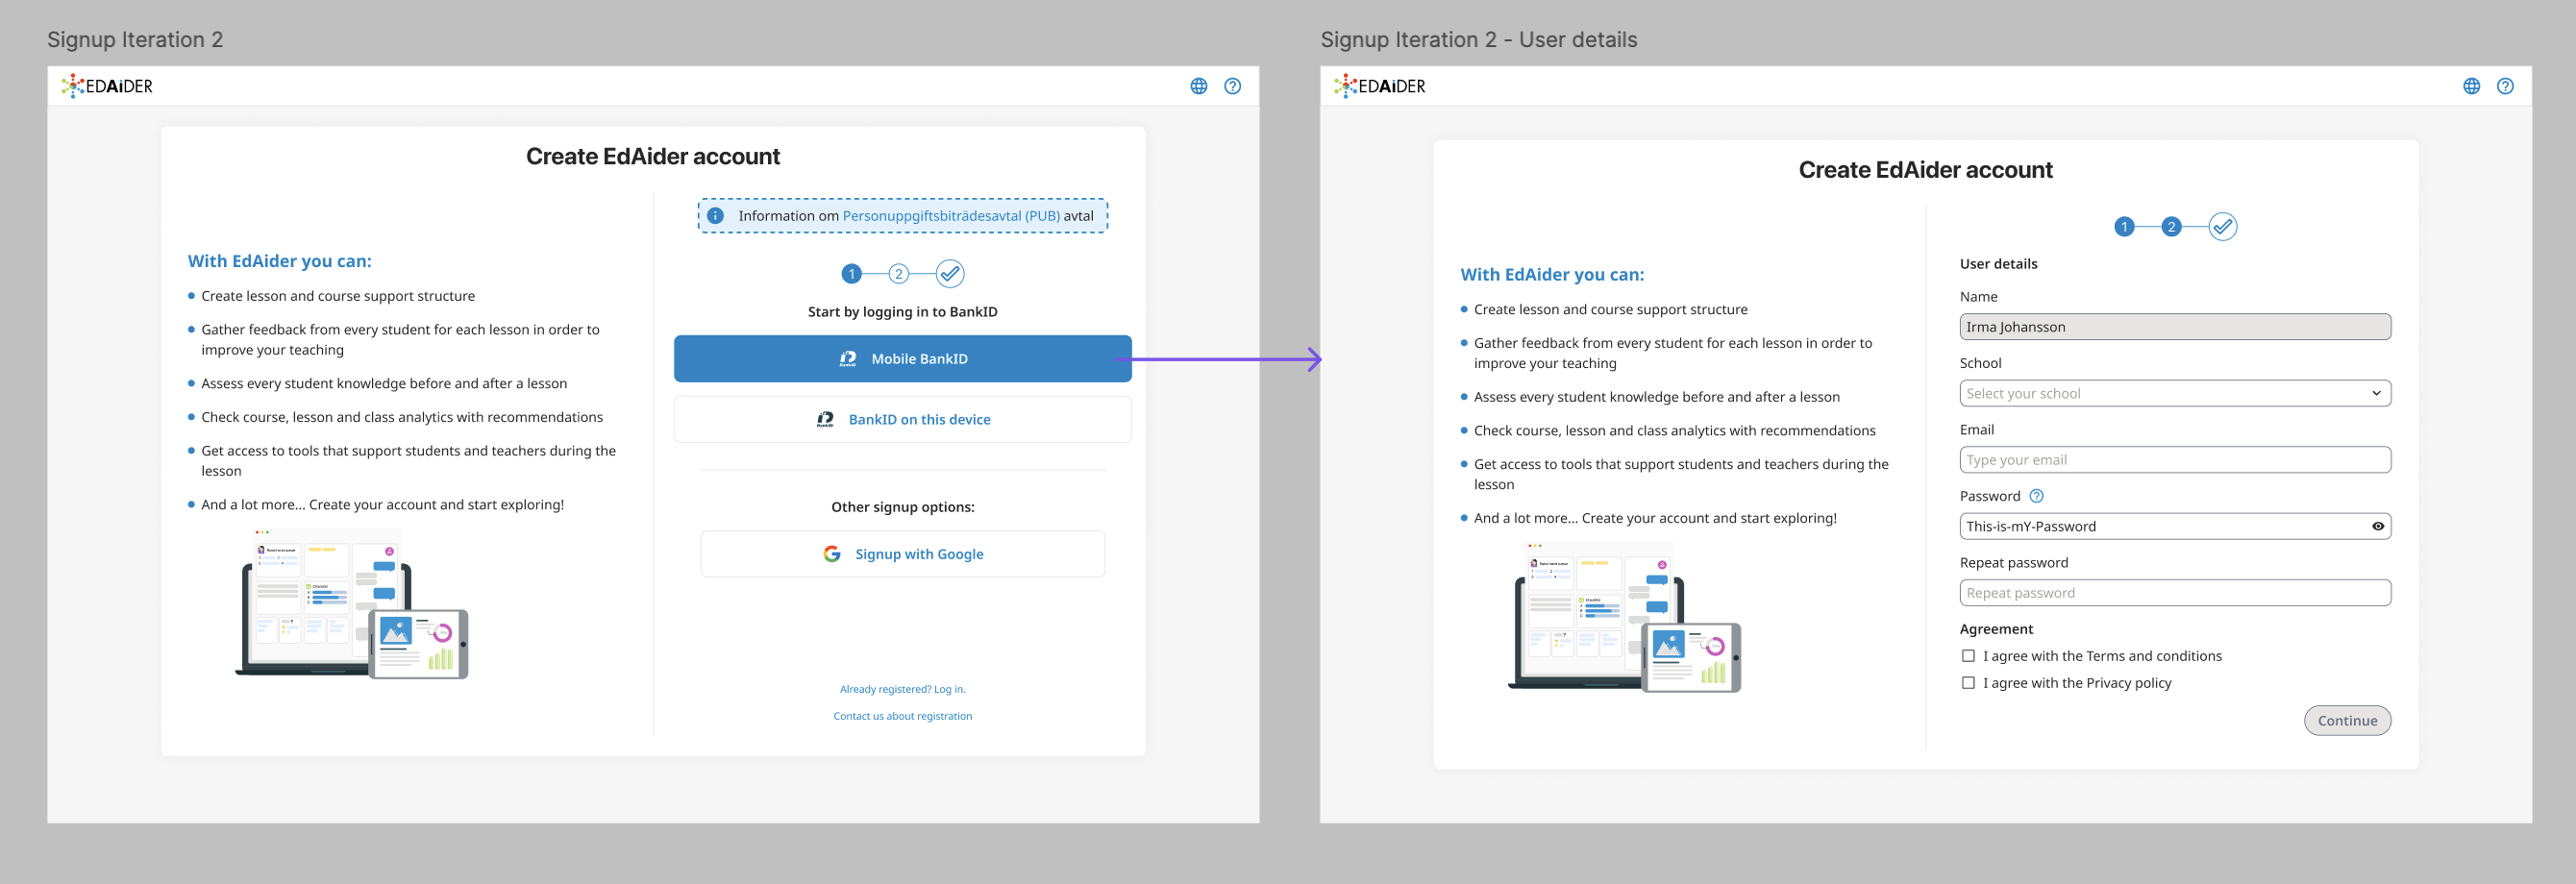The width and height of the screenshot is (2576, 884).
Task: Click BankID logo on this-device button
Action: [x=825, y=420]
